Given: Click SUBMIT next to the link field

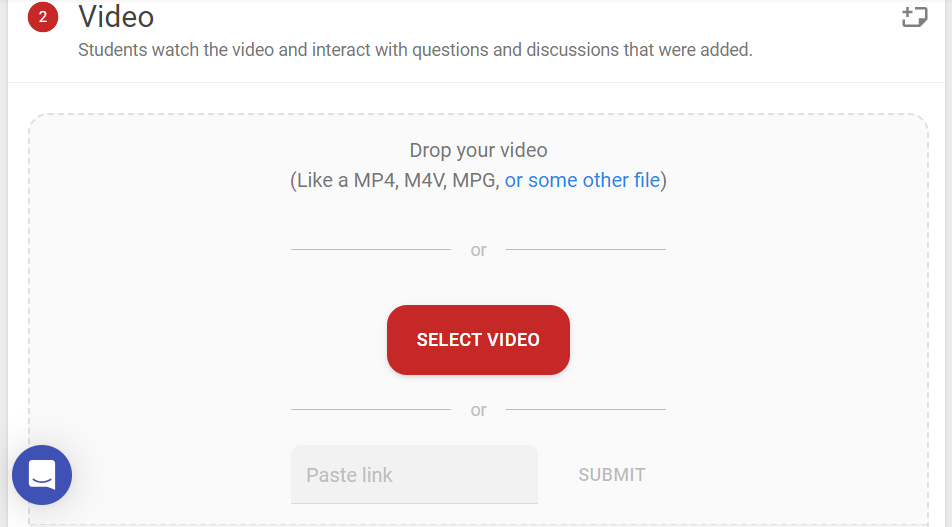Looking at the screenshot, I should coord(611,475).
